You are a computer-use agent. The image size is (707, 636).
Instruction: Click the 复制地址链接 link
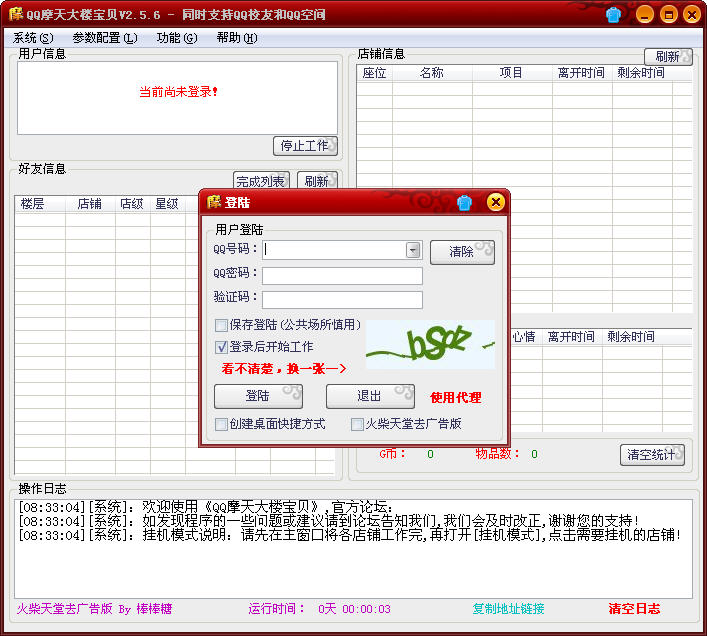(x=508, y=609)
